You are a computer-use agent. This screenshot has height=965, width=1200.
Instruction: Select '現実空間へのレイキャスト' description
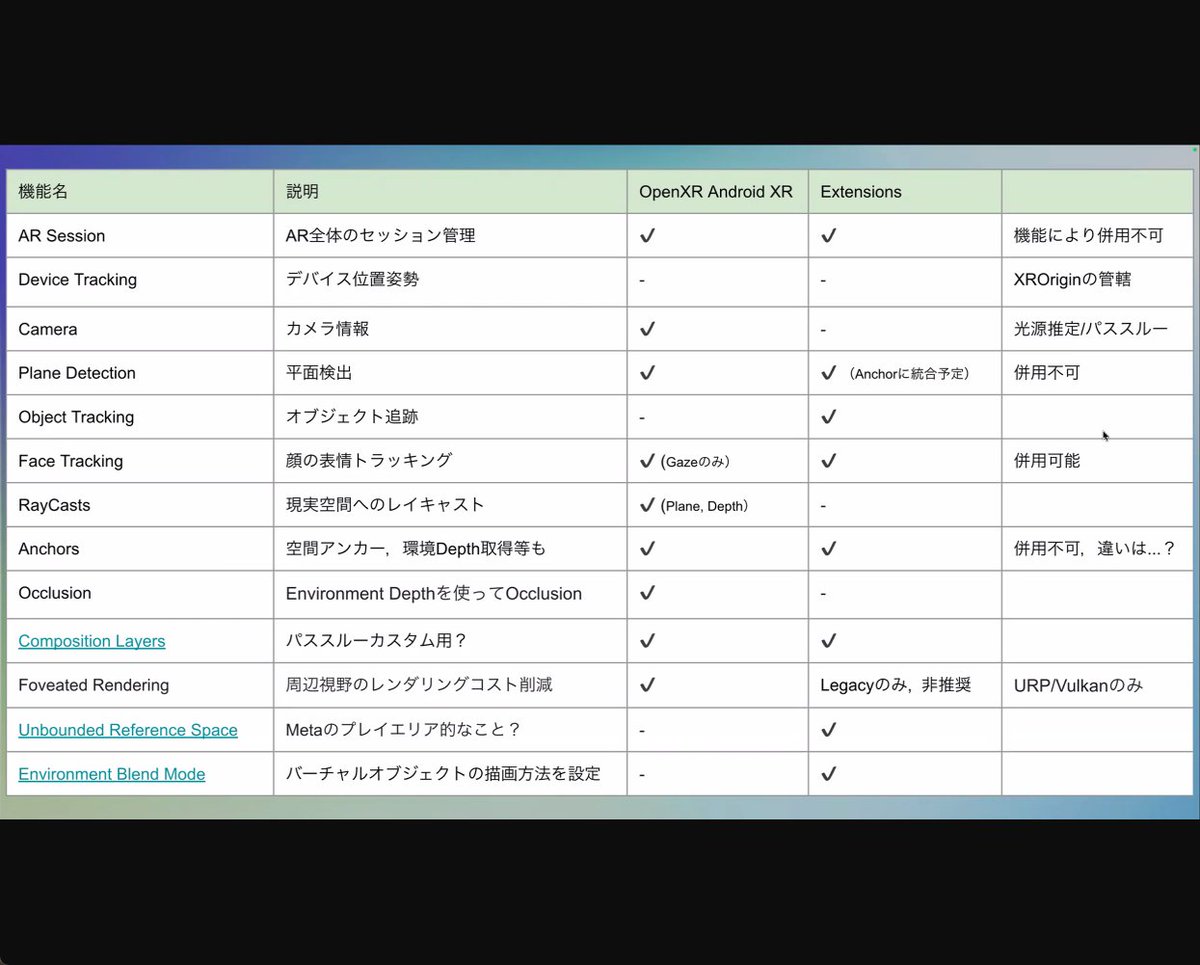pos(385,505)
